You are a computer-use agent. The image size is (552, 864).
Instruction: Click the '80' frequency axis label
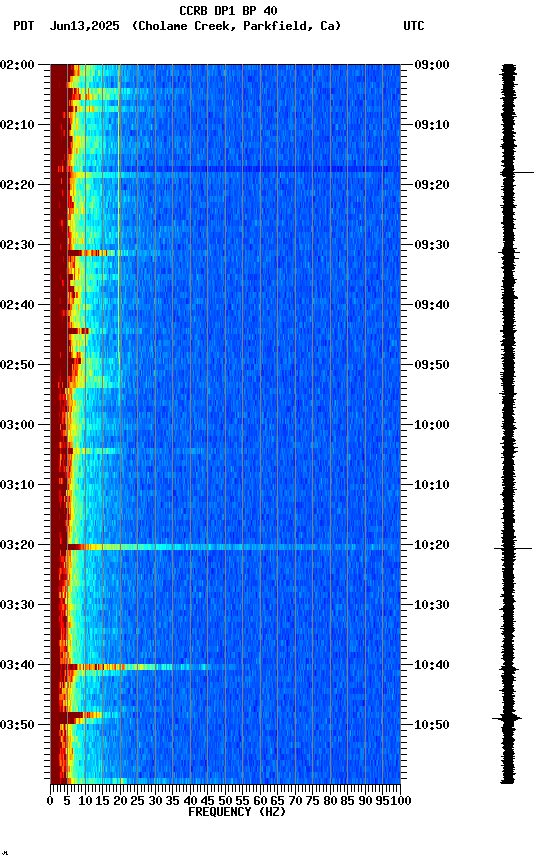coord(330,802)
